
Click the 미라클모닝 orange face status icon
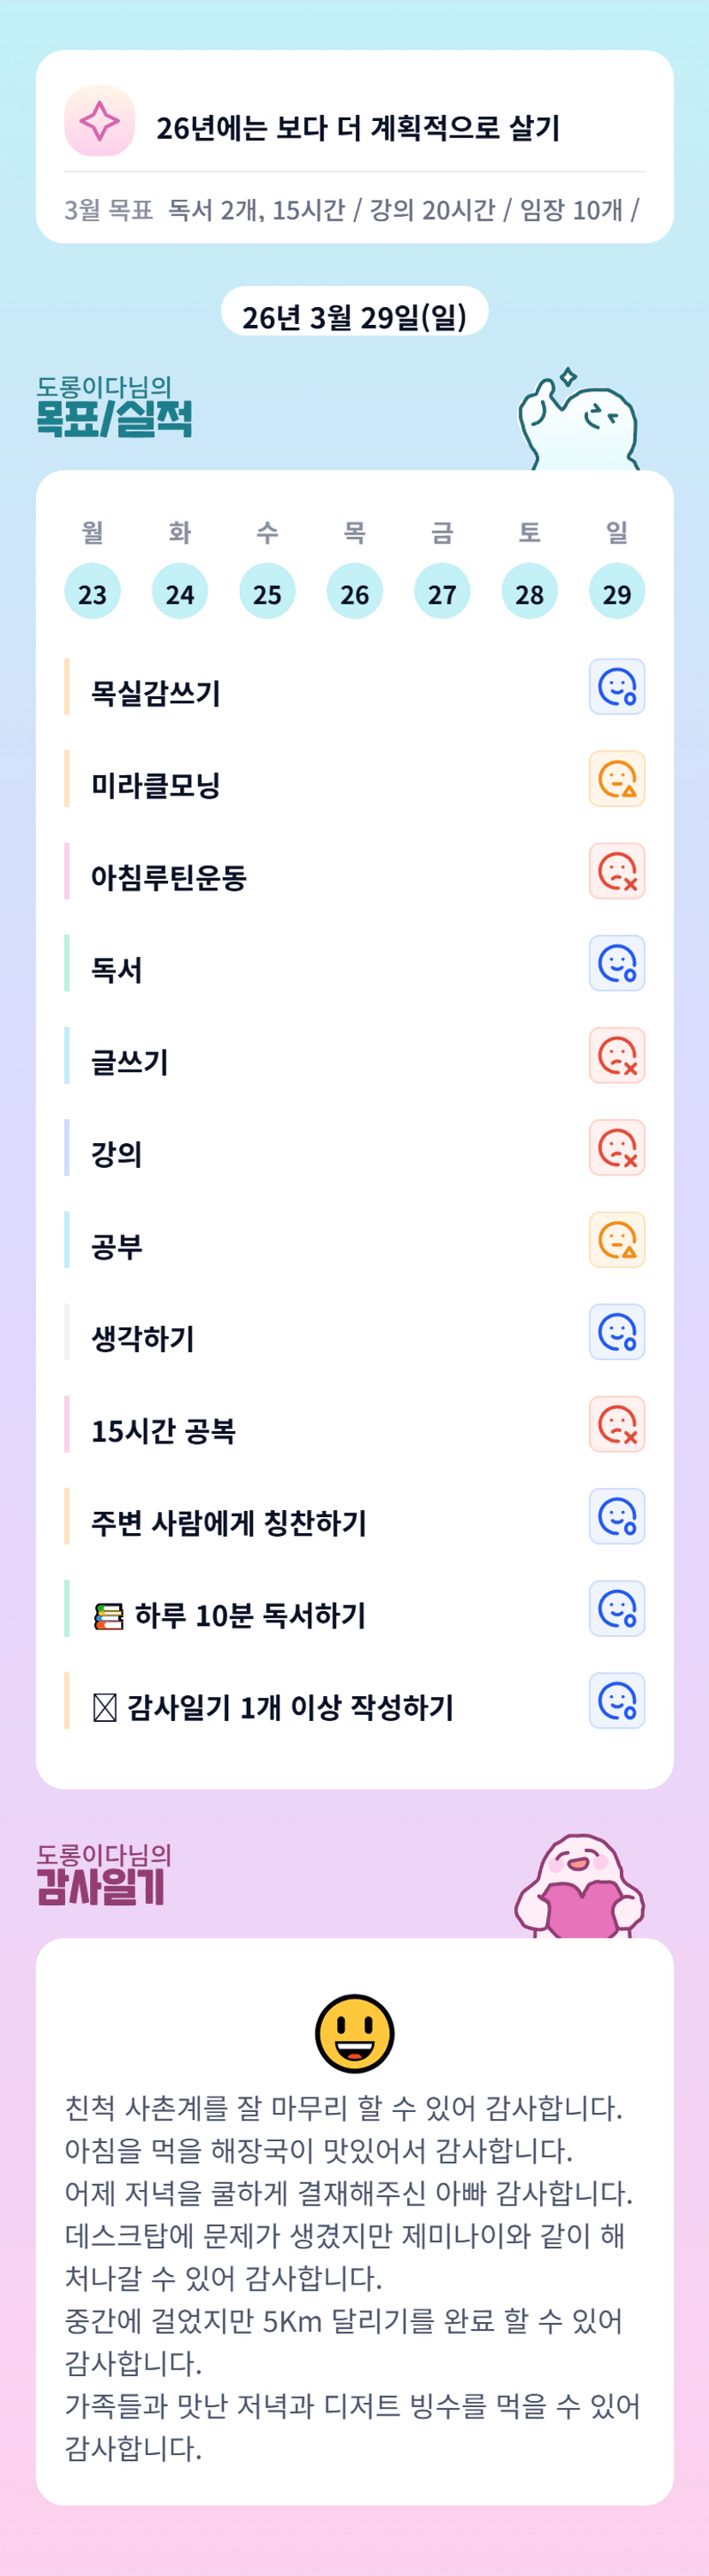616,779
